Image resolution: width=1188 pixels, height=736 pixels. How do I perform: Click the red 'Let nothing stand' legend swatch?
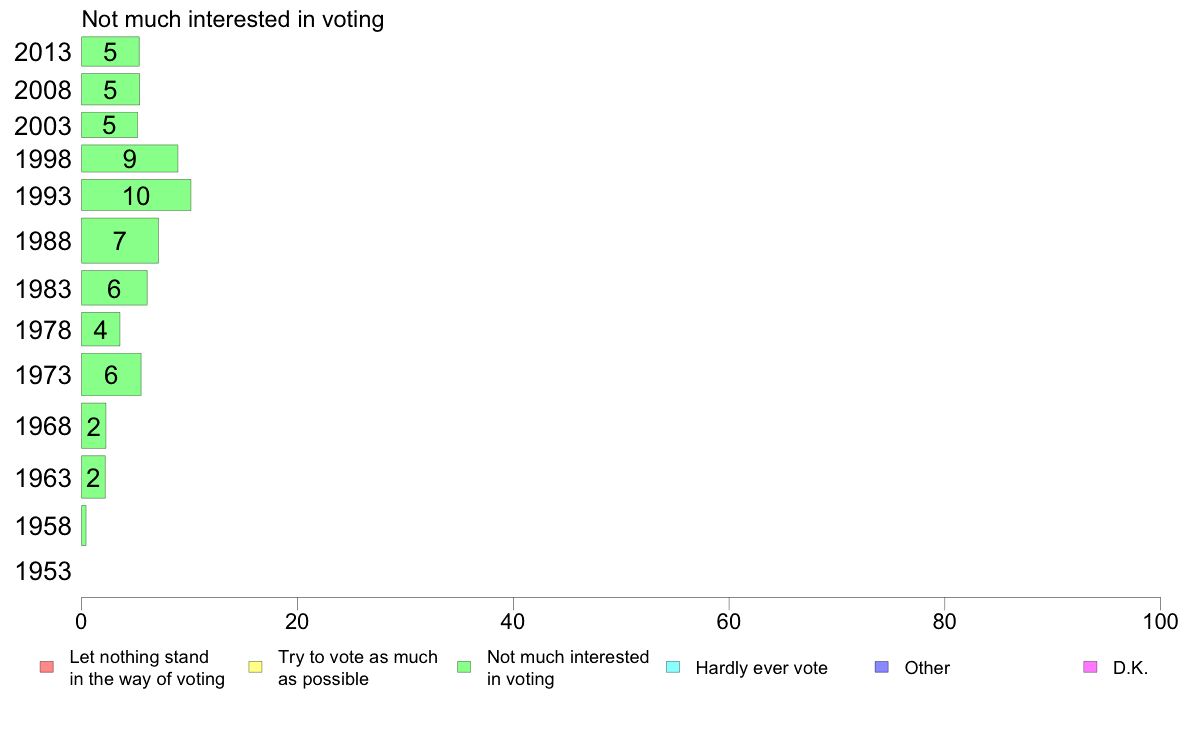[x=47, y=667]
